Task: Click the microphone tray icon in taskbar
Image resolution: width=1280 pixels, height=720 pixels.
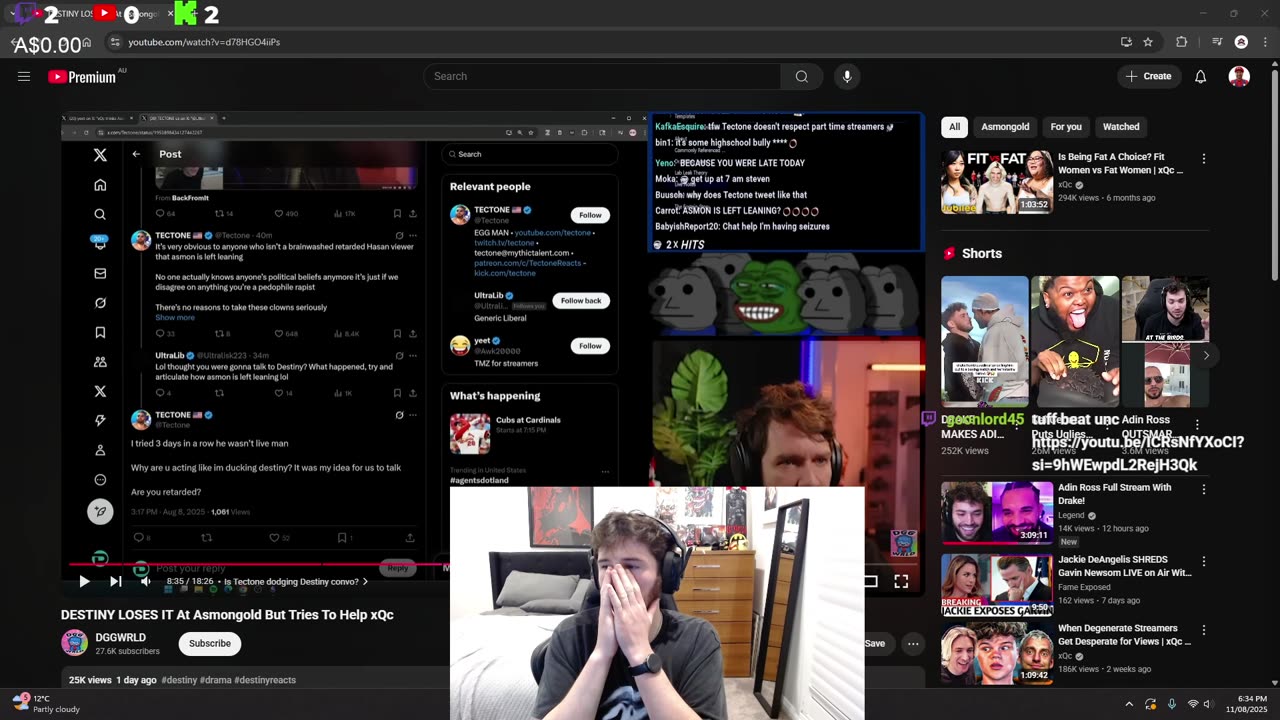Action: 1172,704
